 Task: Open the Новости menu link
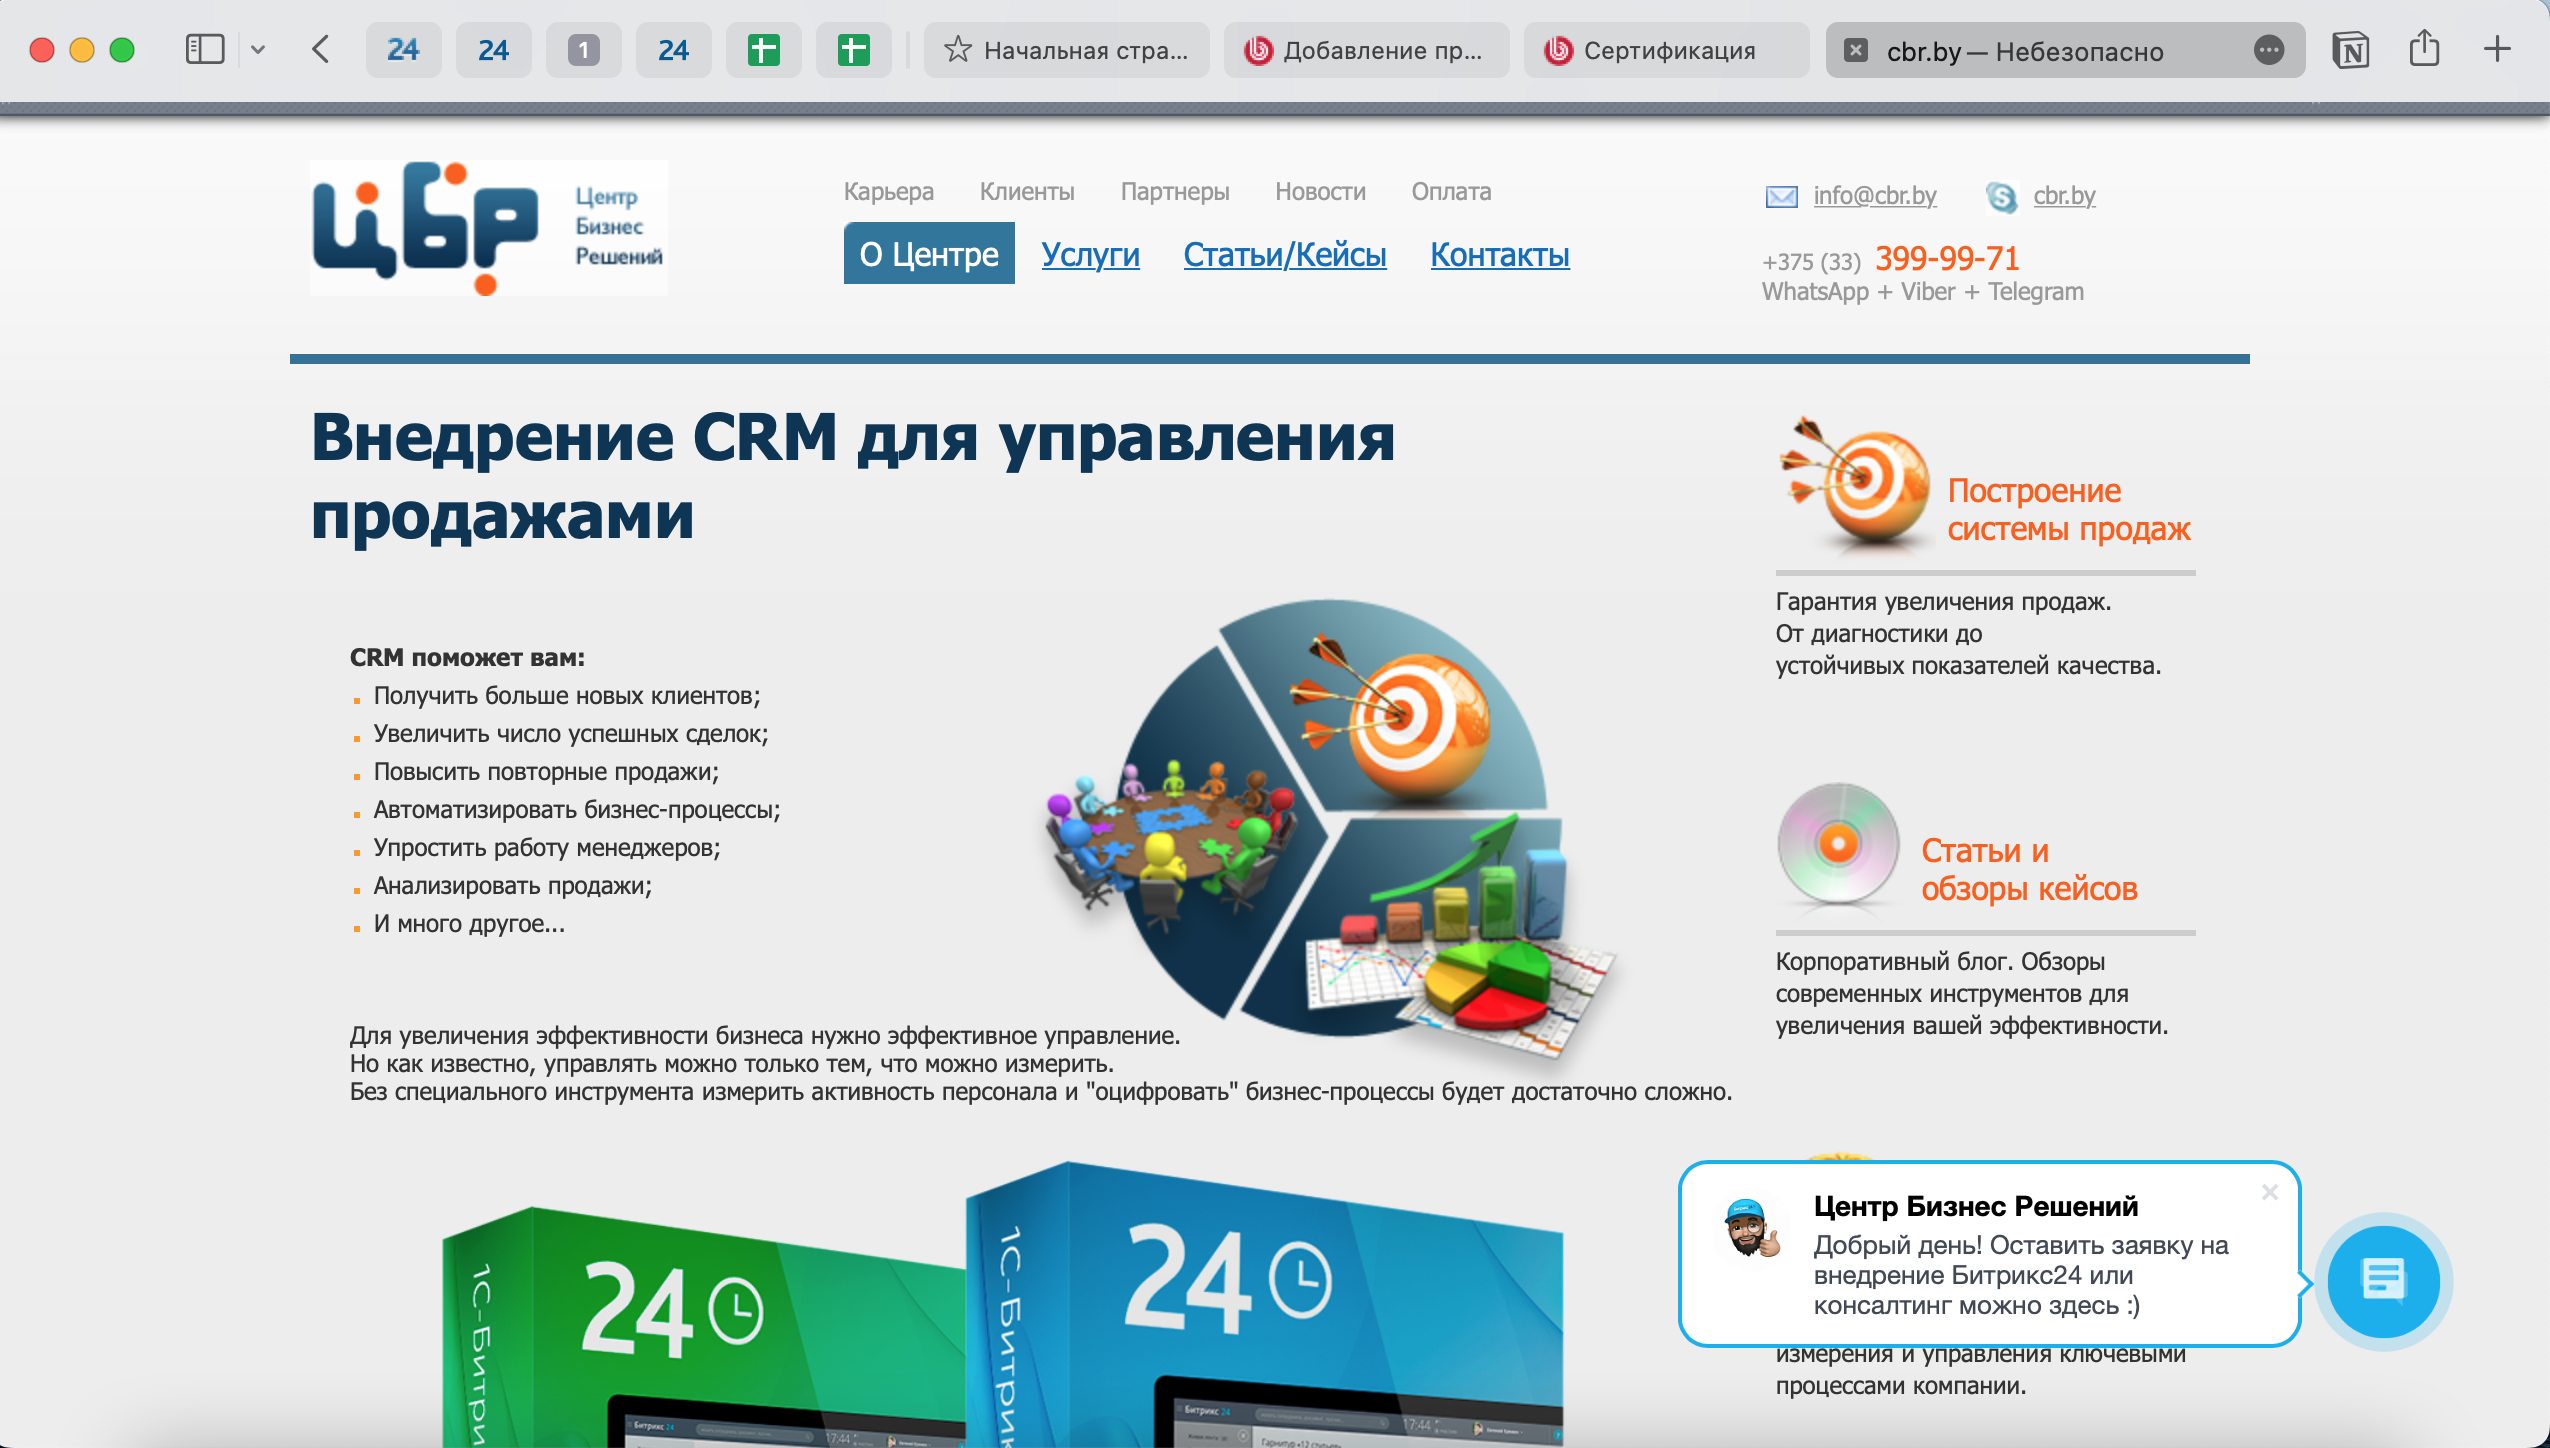[1320, 191]
